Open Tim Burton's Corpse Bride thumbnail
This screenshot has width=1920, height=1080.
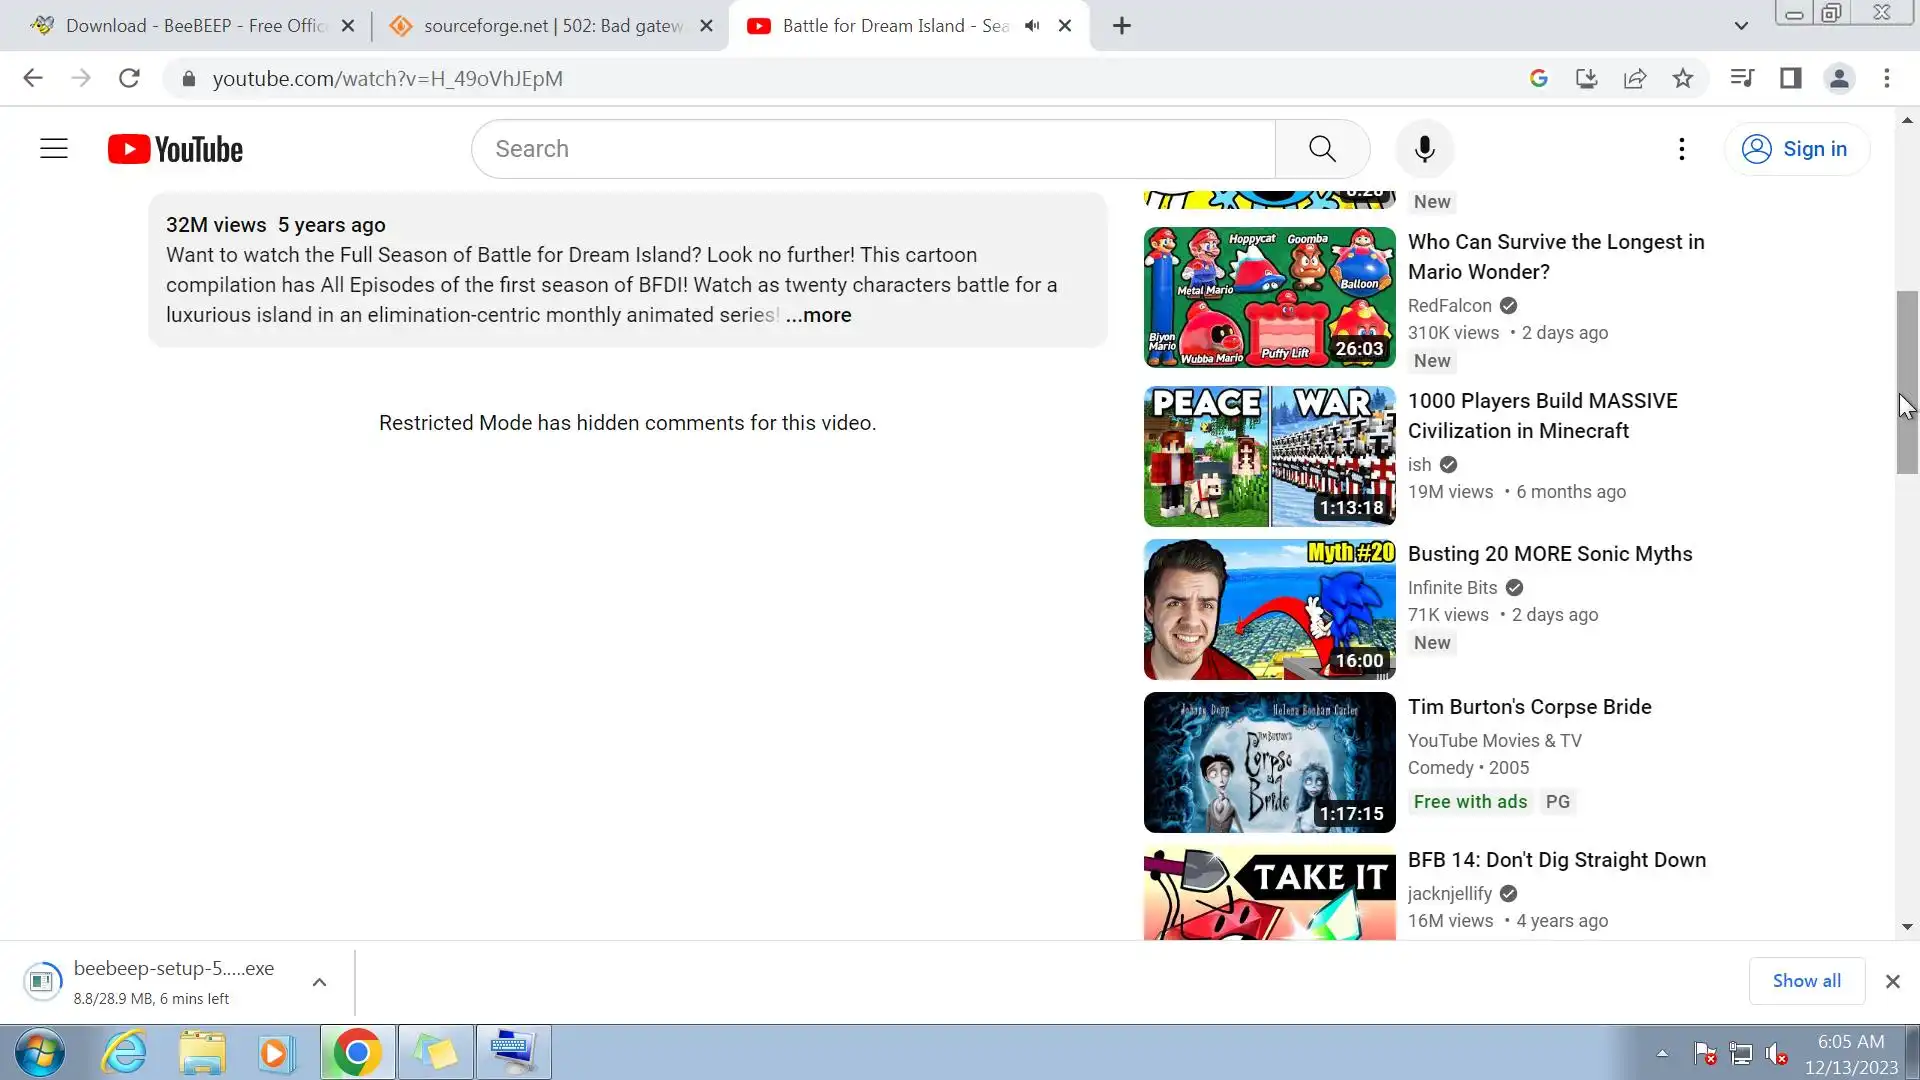click(1269, 762)
